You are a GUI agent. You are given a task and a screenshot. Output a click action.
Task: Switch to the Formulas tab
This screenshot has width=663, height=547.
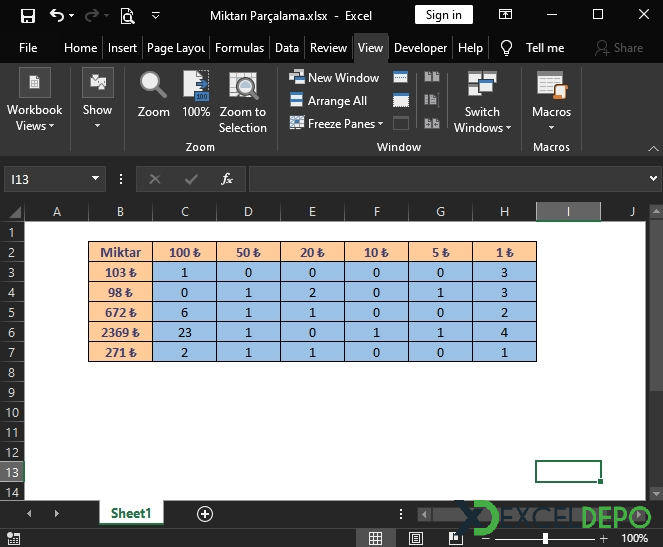(x=239, y=48)
